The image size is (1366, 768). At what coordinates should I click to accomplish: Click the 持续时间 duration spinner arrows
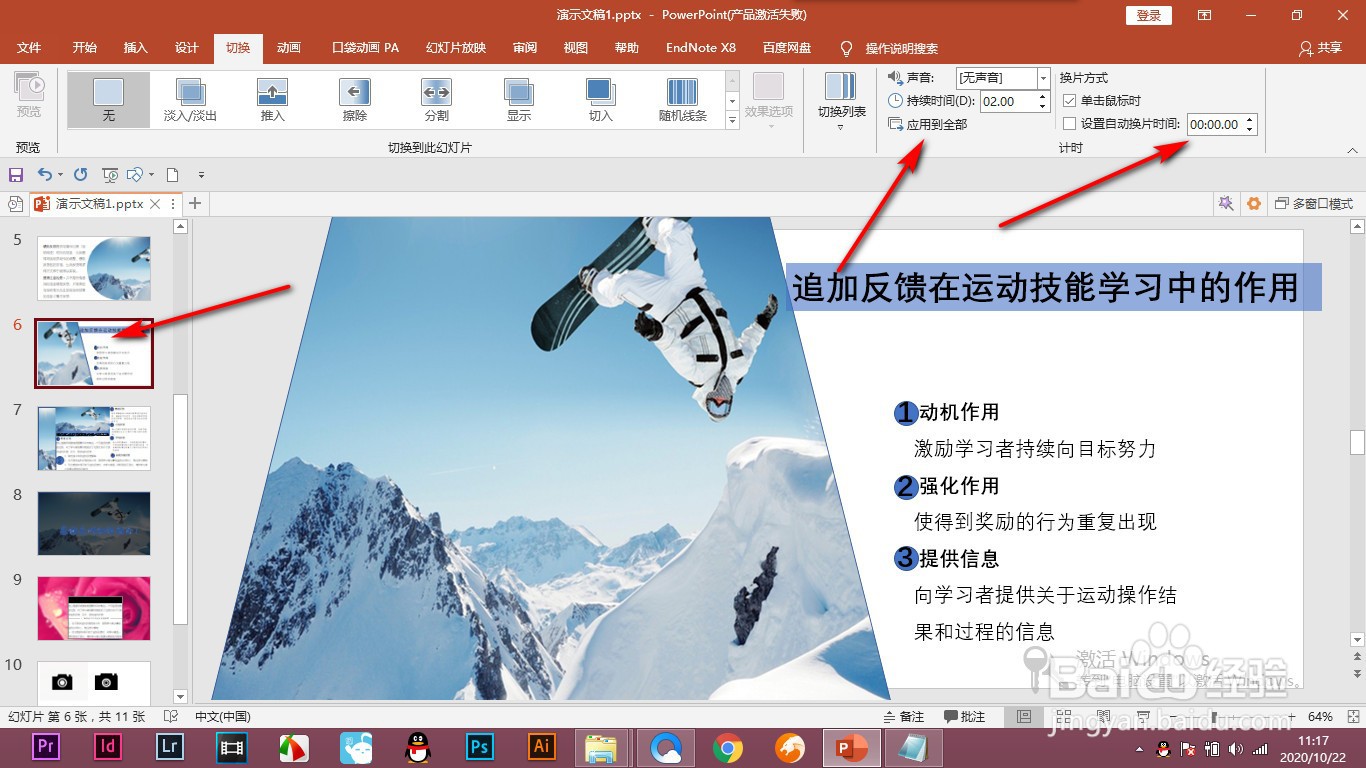point(1044,101)
